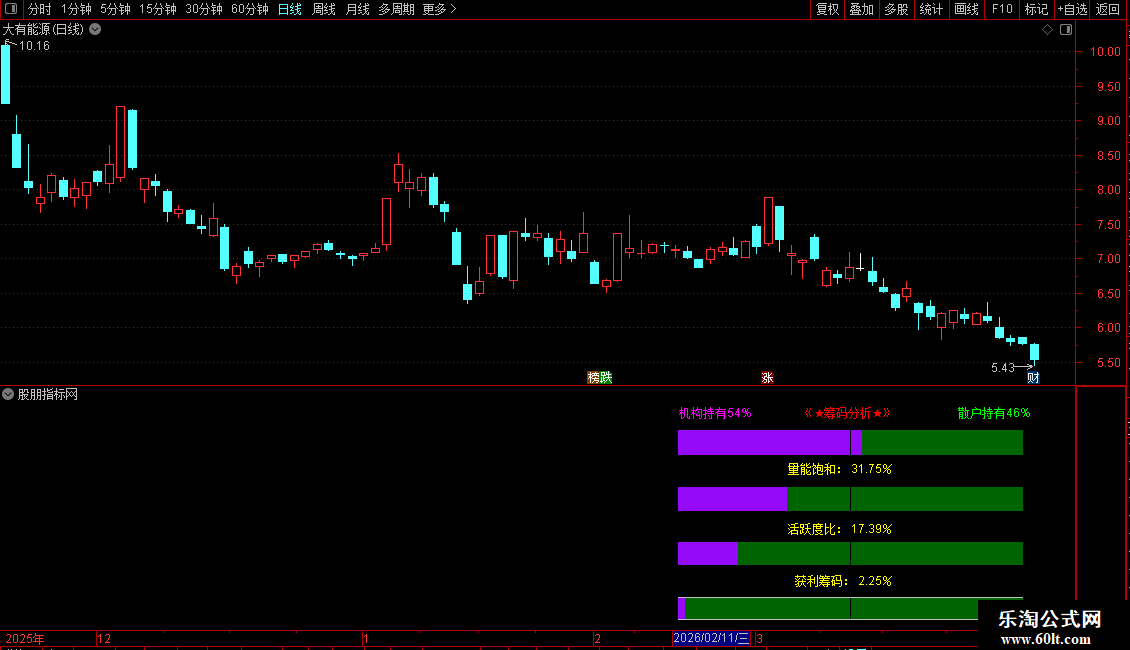Viewport: 1130px width, 650px height.
Task: Switch to the 周线 weekly chart
Action: coord(324,9)
